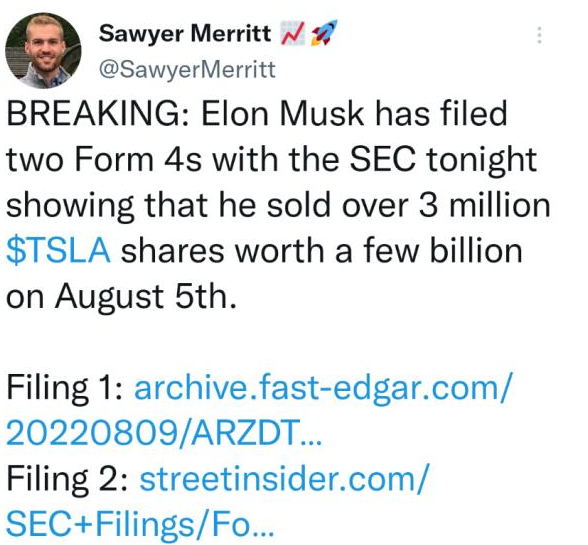Open the archive.fast-edgar.com filing link
Viewport: 588px width, 545px height.
coord(322,387)
